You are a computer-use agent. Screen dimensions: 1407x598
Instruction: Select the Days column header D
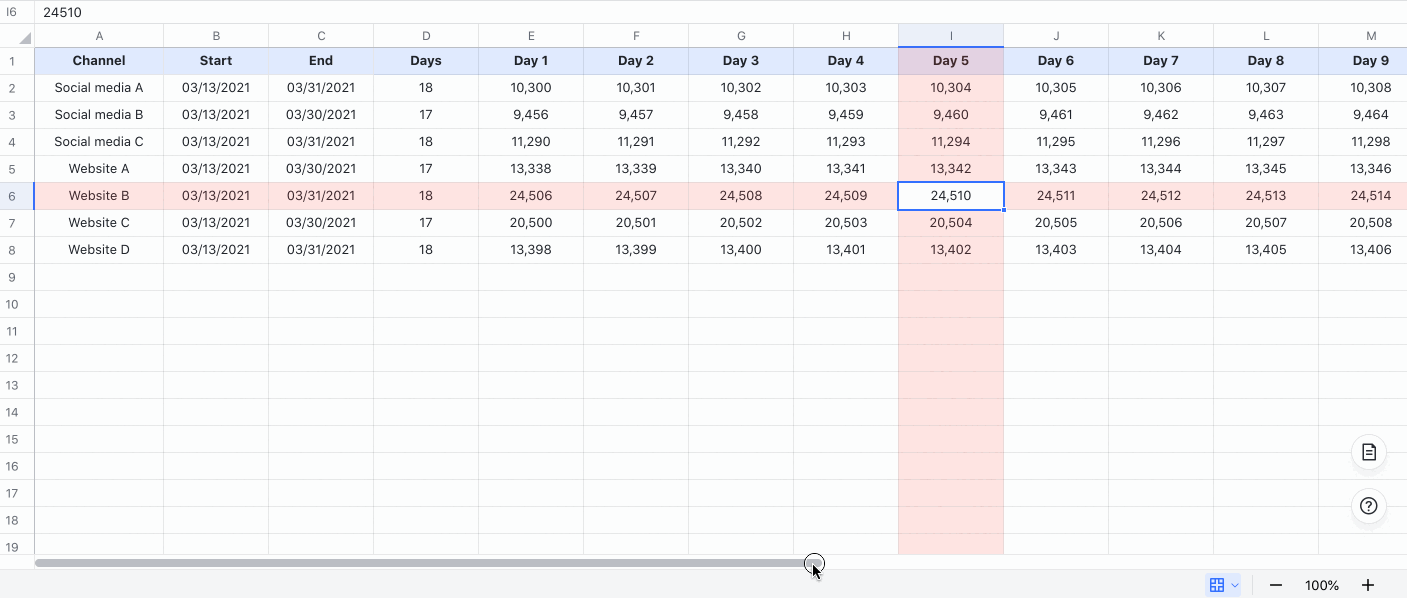coord(426,35)
